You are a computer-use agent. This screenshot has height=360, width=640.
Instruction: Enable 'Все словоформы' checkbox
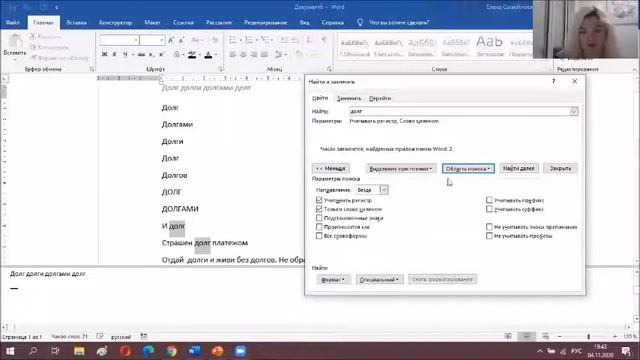coord(319,236)
